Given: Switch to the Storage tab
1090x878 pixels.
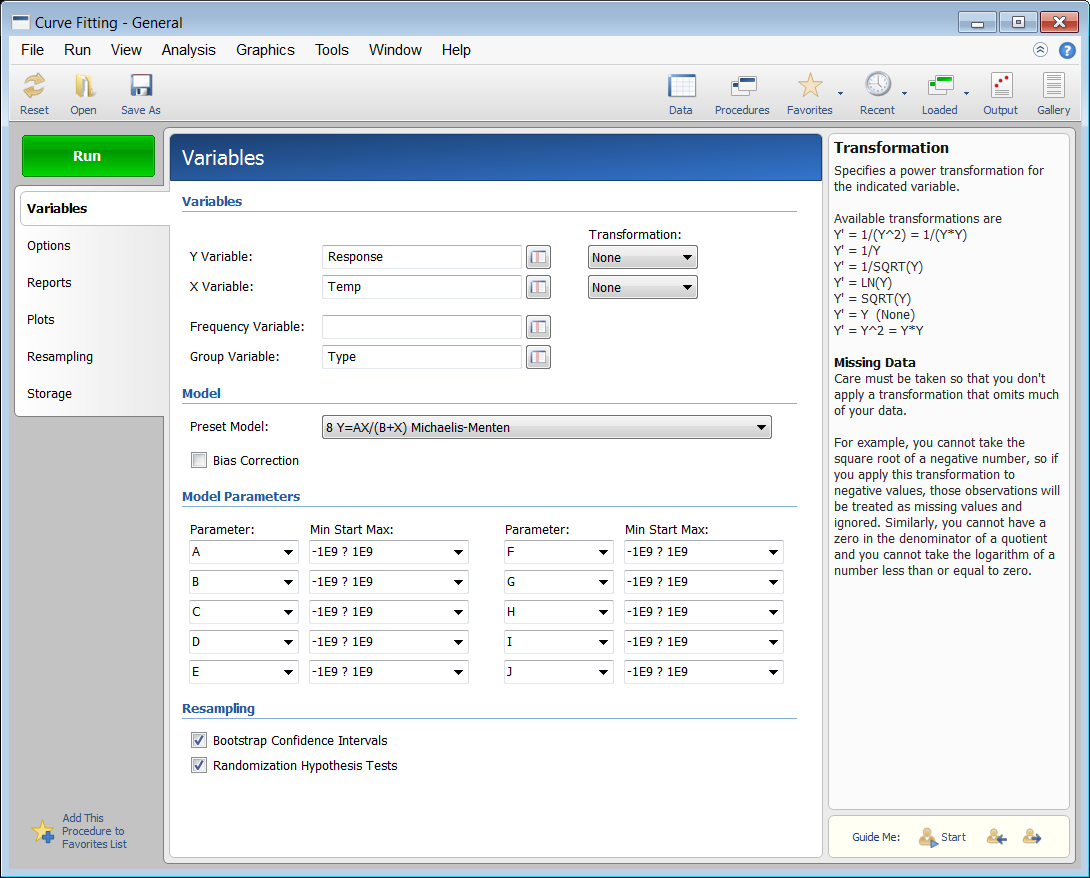Looking at the screenshot, I should [49, 393].
